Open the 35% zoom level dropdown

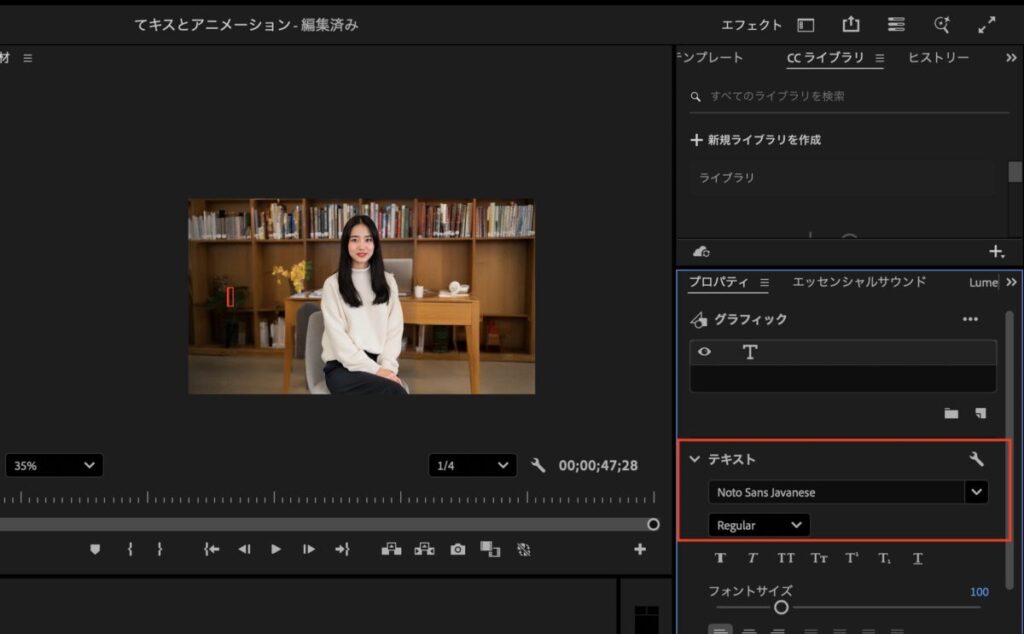click(54, 465)
